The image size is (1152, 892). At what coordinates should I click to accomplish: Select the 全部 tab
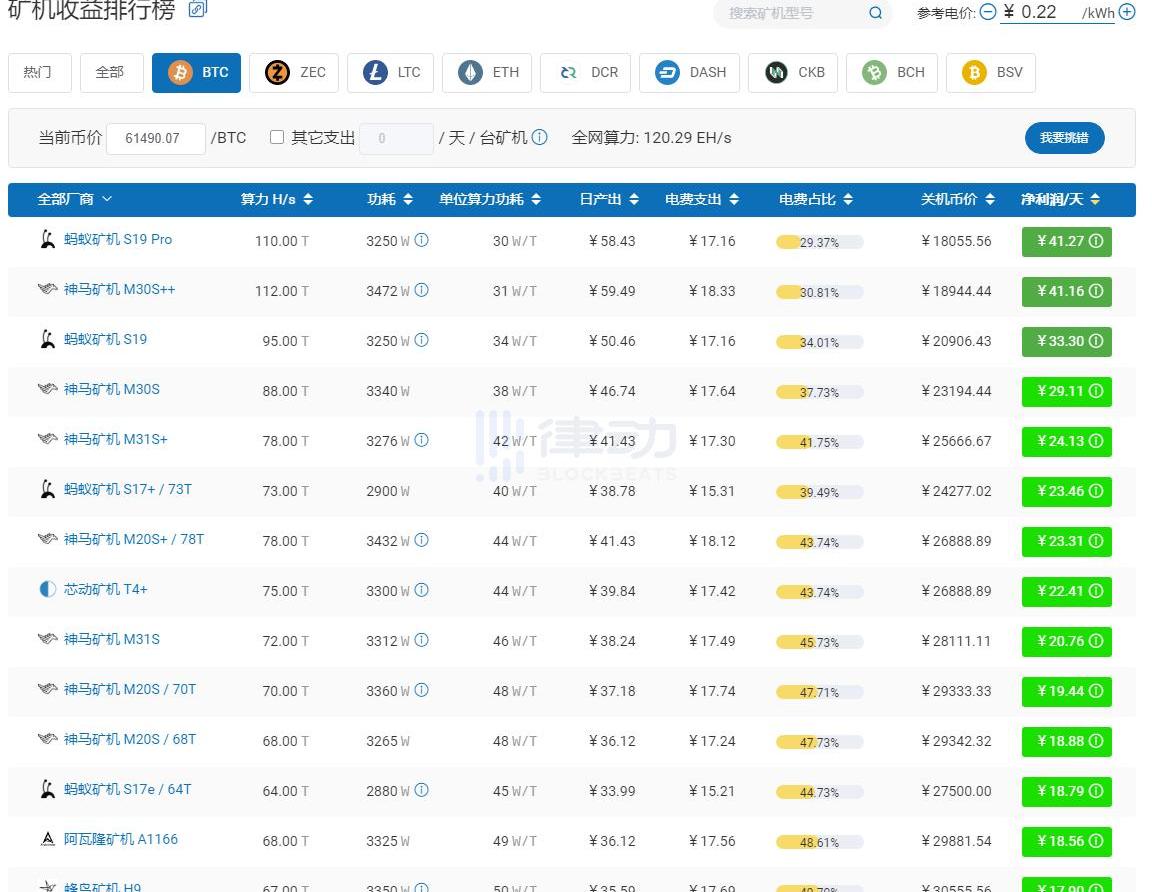point(112,73)
